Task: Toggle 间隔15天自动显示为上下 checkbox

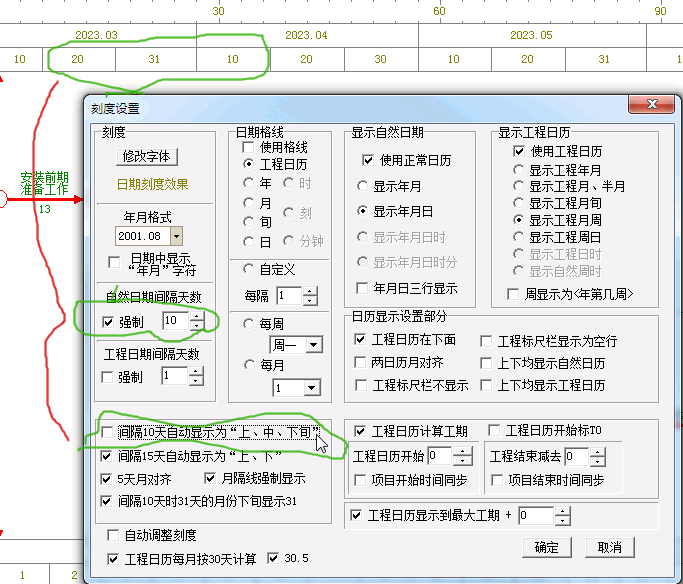Action: point(106,456)
